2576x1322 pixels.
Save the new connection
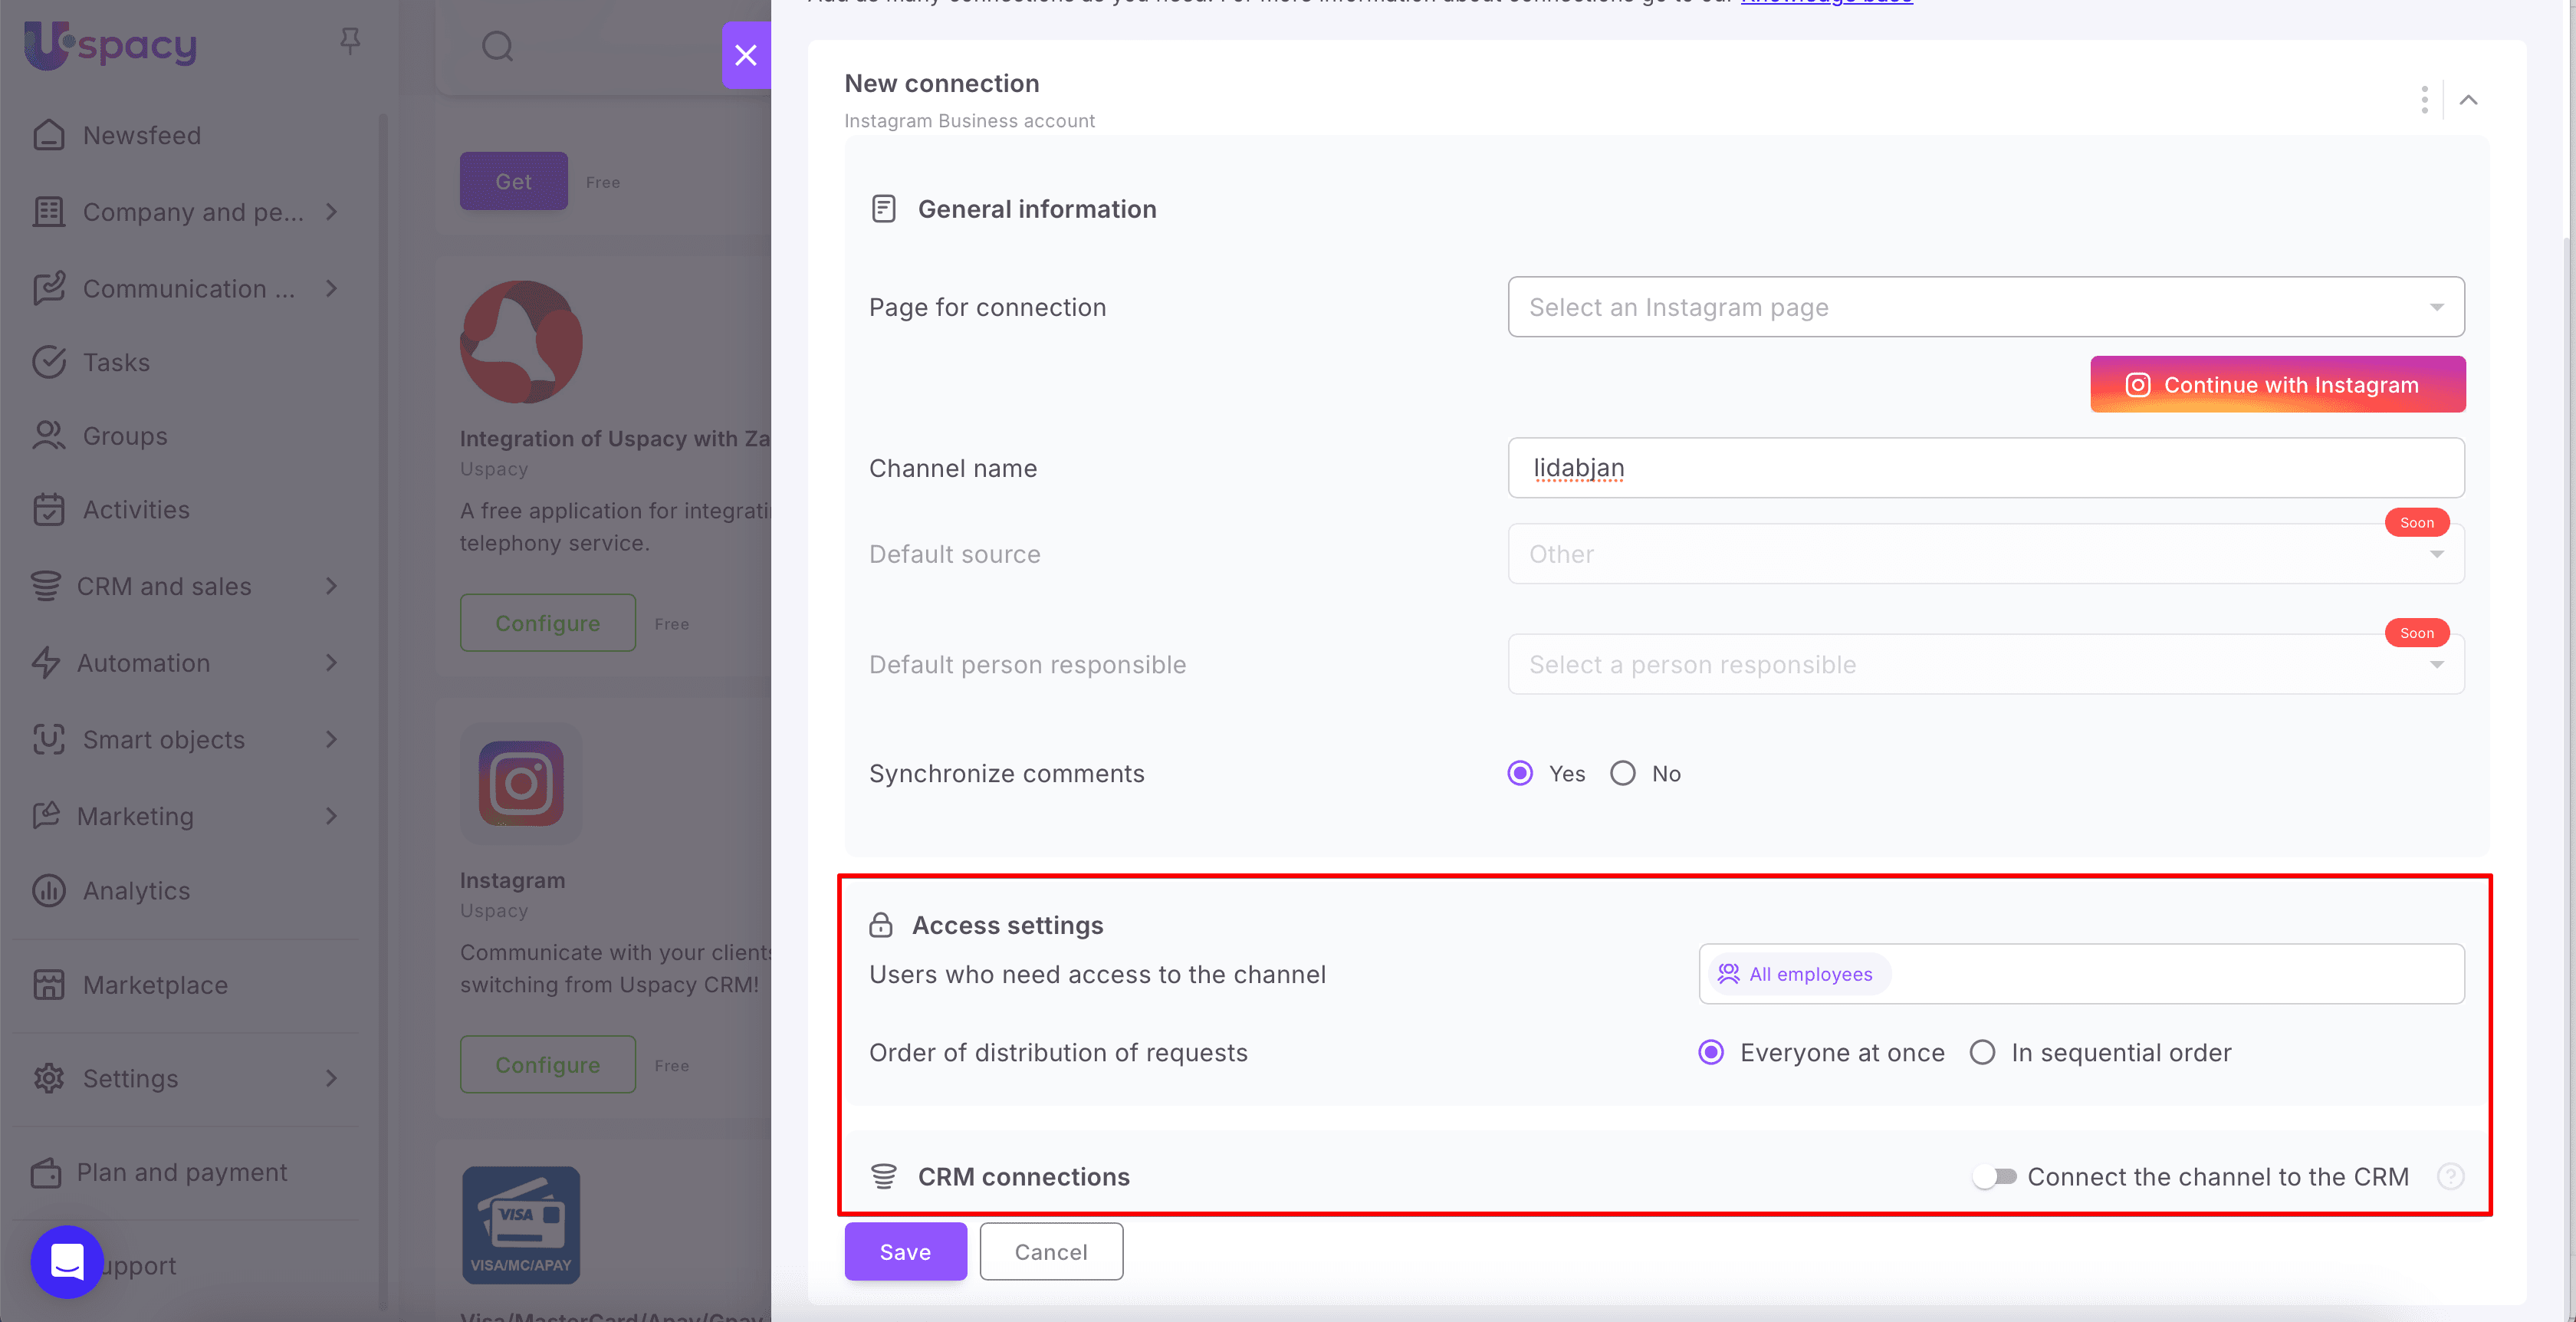[905, 1251]
